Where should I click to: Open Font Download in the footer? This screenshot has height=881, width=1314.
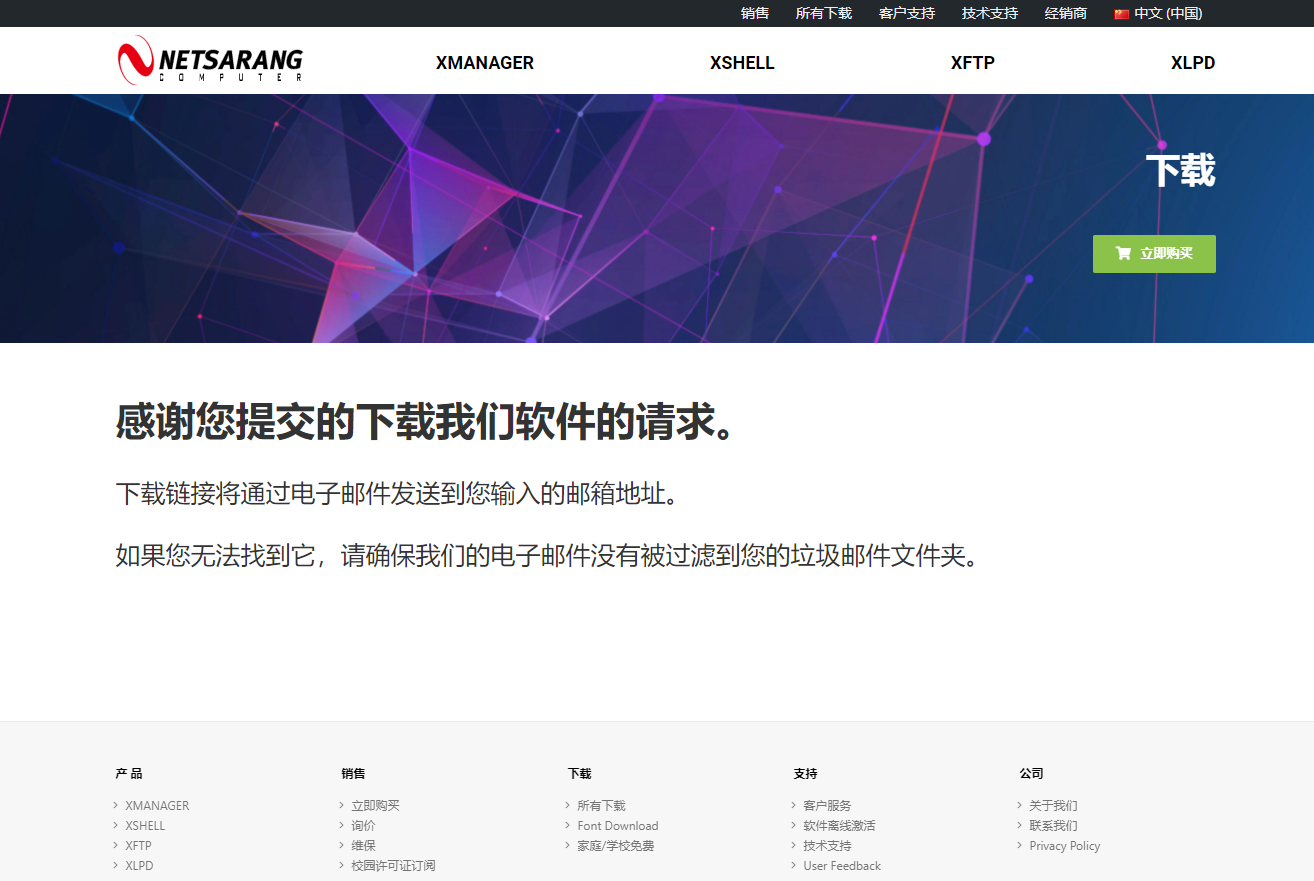click(617, 825)
